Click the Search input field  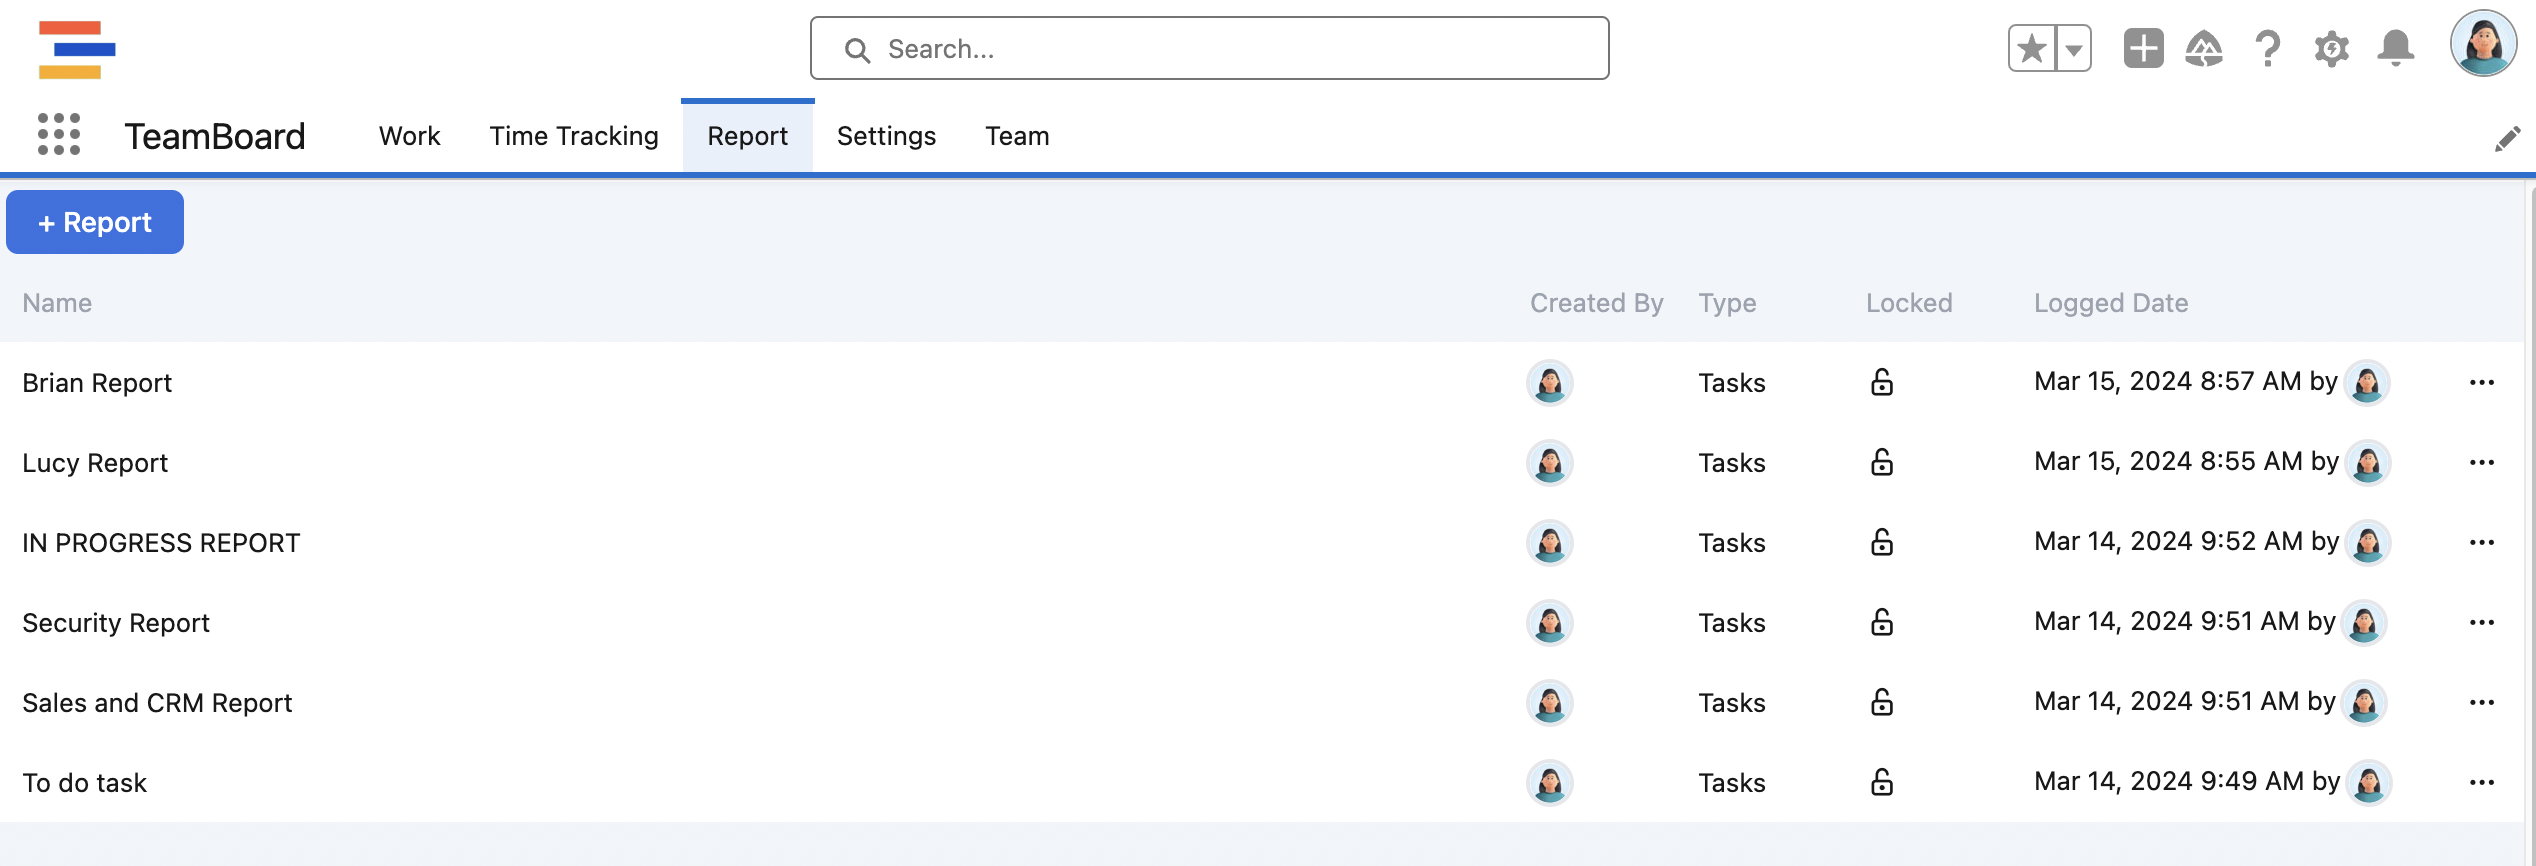[x=1210, y=49]
